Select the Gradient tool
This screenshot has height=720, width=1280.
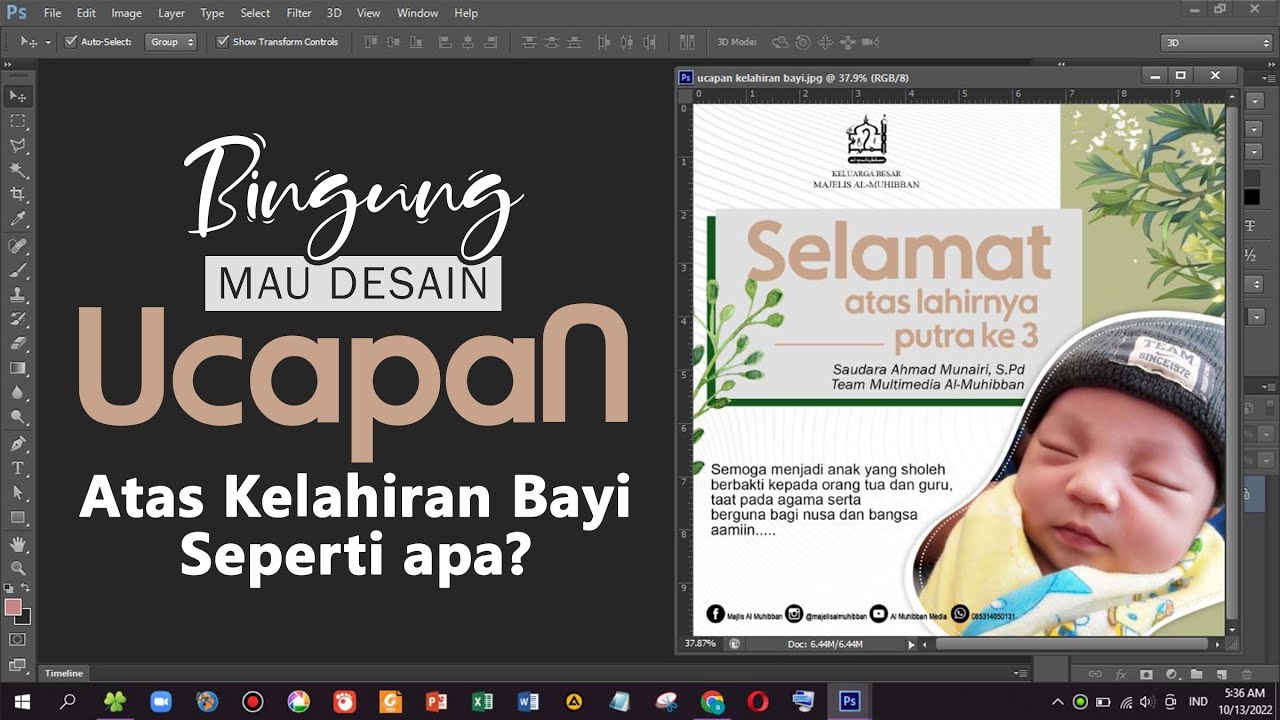(x=18, y=368)
